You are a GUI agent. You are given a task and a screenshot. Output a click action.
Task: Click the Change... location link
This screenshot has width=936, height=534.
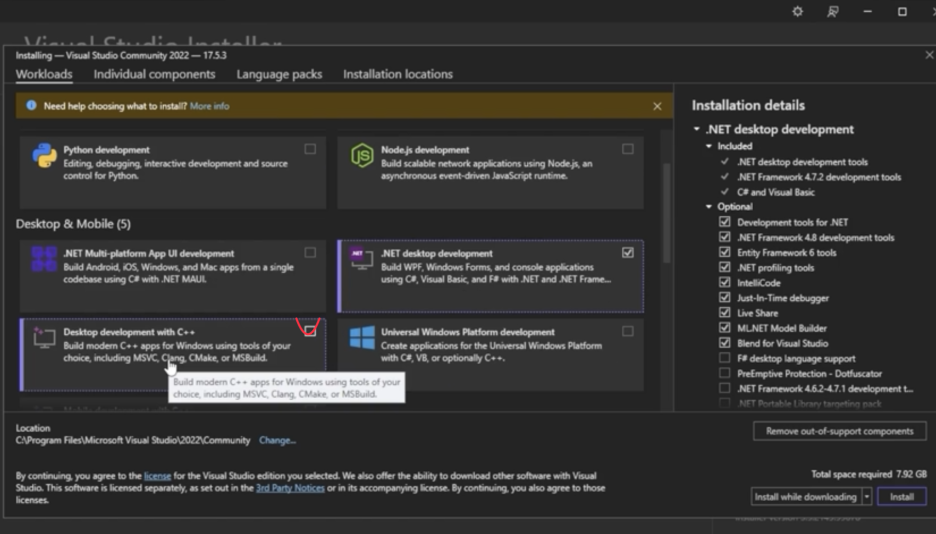(278, 440)
